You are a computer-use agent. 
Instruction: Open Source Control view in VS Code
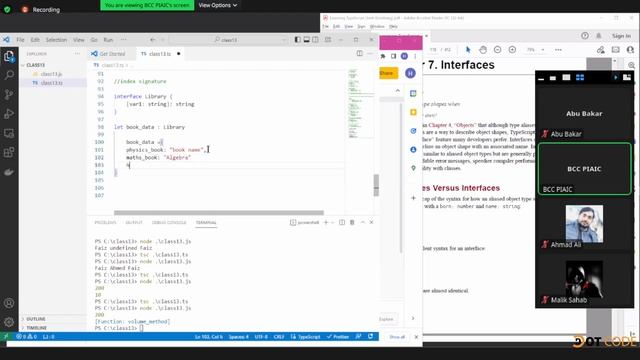pyautogui.click(x=9, y=94)
